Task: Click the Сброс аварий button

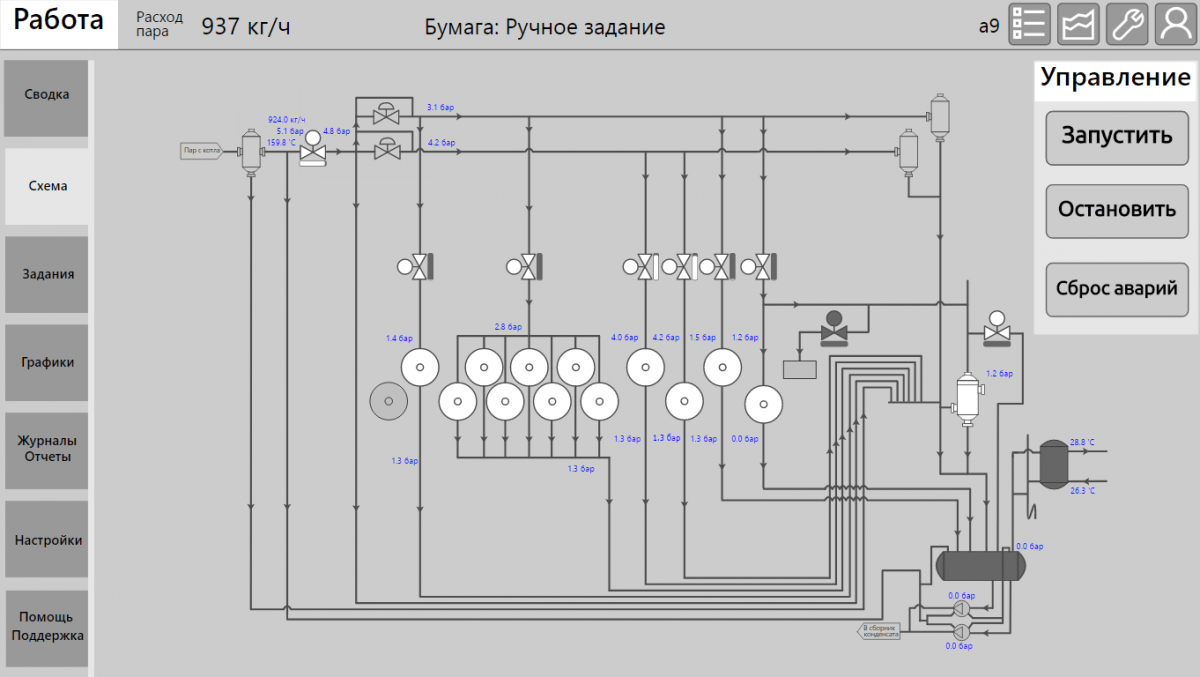Action: tap(1116, 290)
